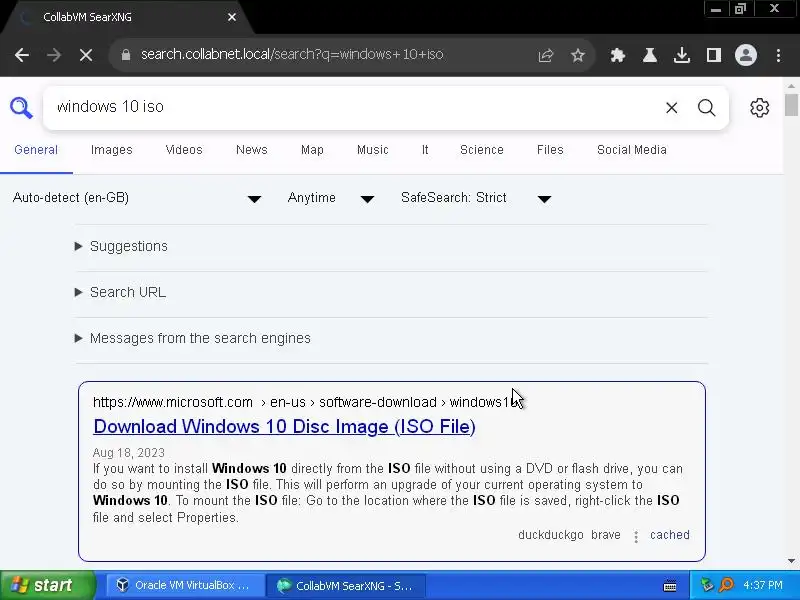Bookmark this page with the star
The width and height of the screenshot is (800, 600).
pos(578,55)
